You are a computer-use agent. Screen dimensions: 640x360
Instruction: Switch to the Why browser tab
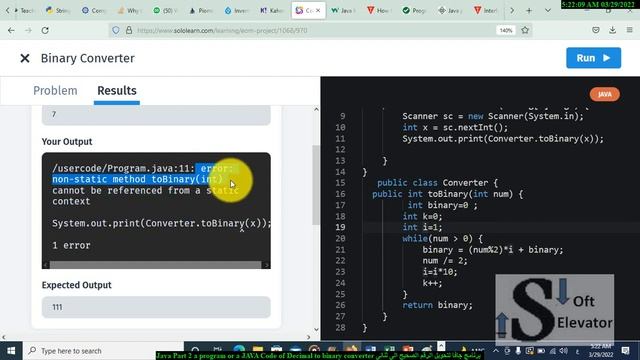pyautogui.click(x=129, y=11)
